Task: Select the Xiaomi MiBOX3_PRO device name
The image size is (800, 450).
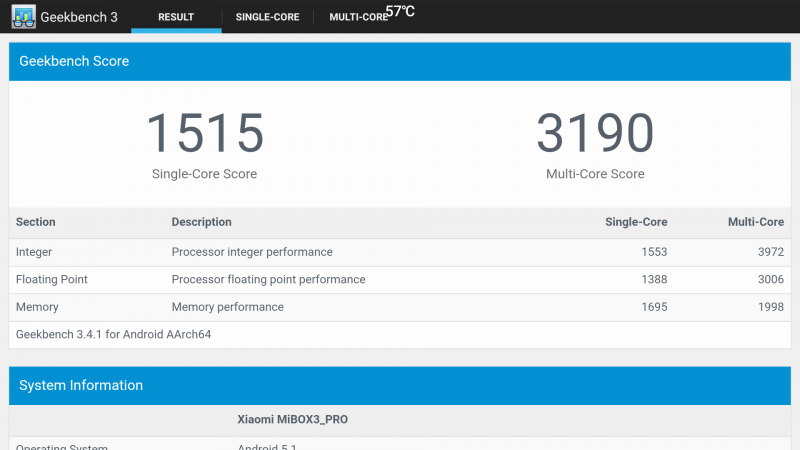Action: [292, 419]
